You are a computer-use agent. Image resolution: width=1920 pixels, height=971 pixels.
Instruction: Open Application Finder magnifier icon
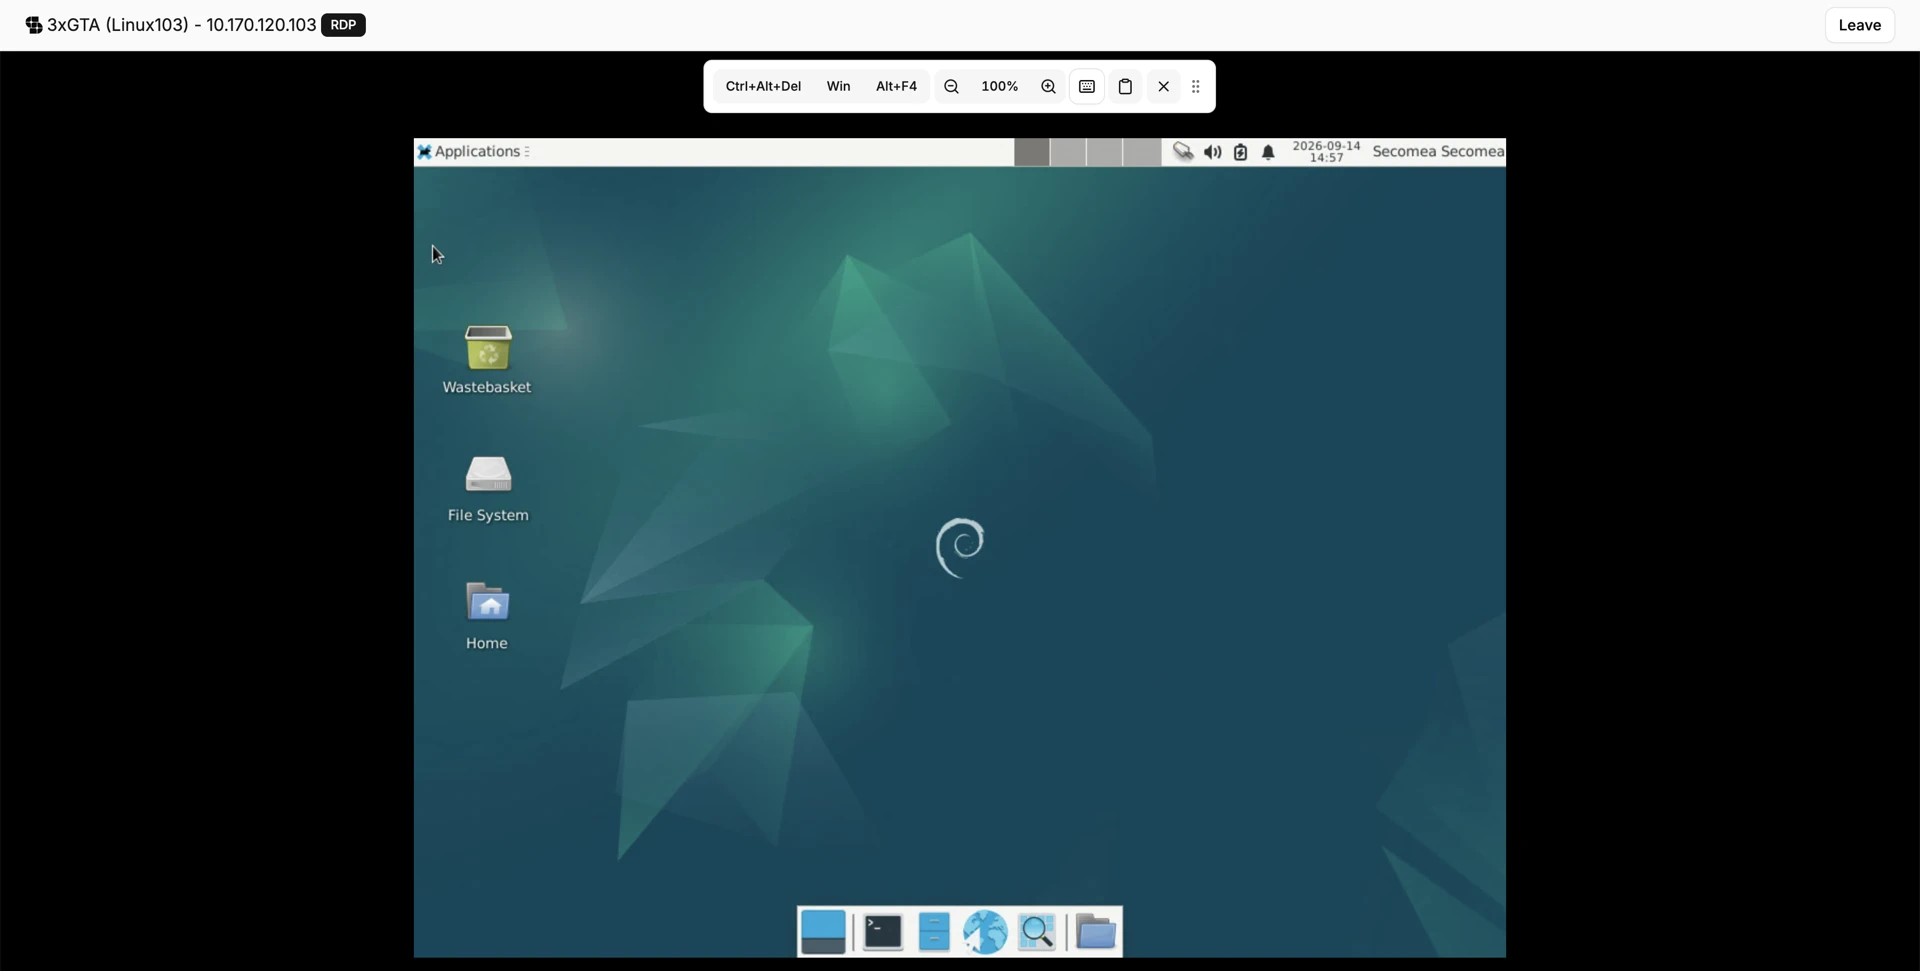pos(1037,932)
